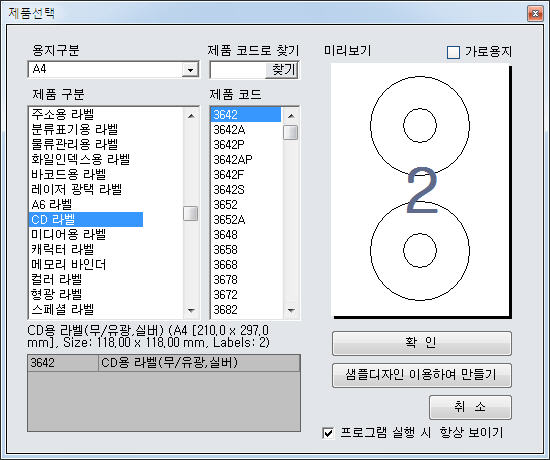Choose 미디어용 라벨 from the category list
The height and width of the screenshot is (460, 550).
68,234
